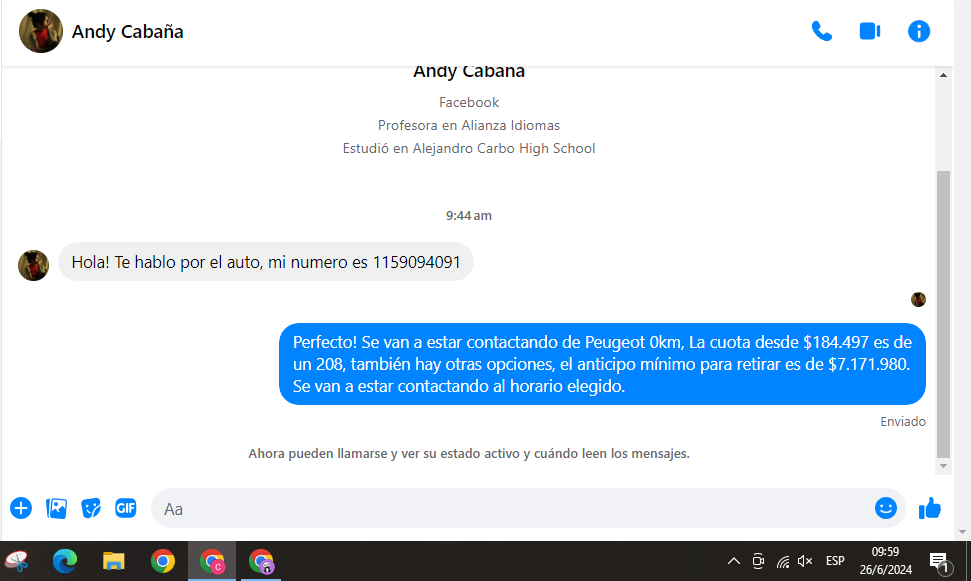Screen dimensions: 971x581
Task: Open network settings from the tray
Action: (x=783, y=562)
